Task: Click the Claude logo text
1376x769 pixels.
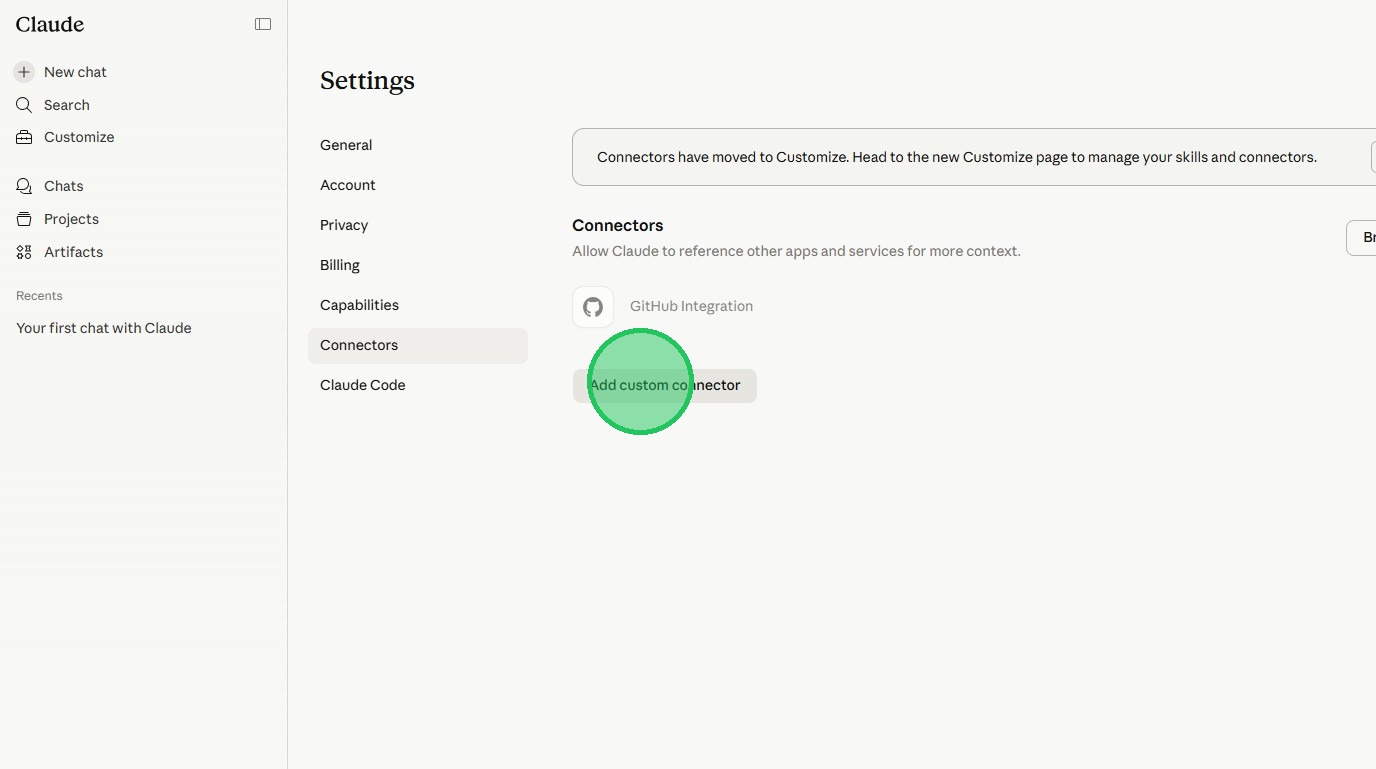Action: point(50,24)
